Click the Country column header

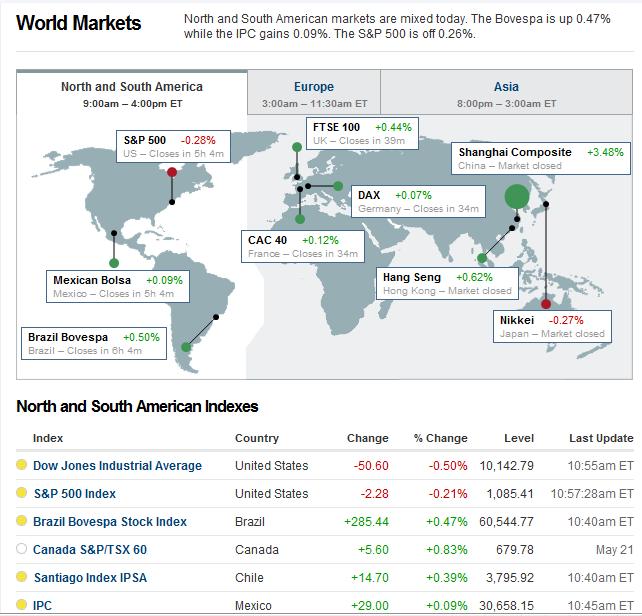pos(257,438)
